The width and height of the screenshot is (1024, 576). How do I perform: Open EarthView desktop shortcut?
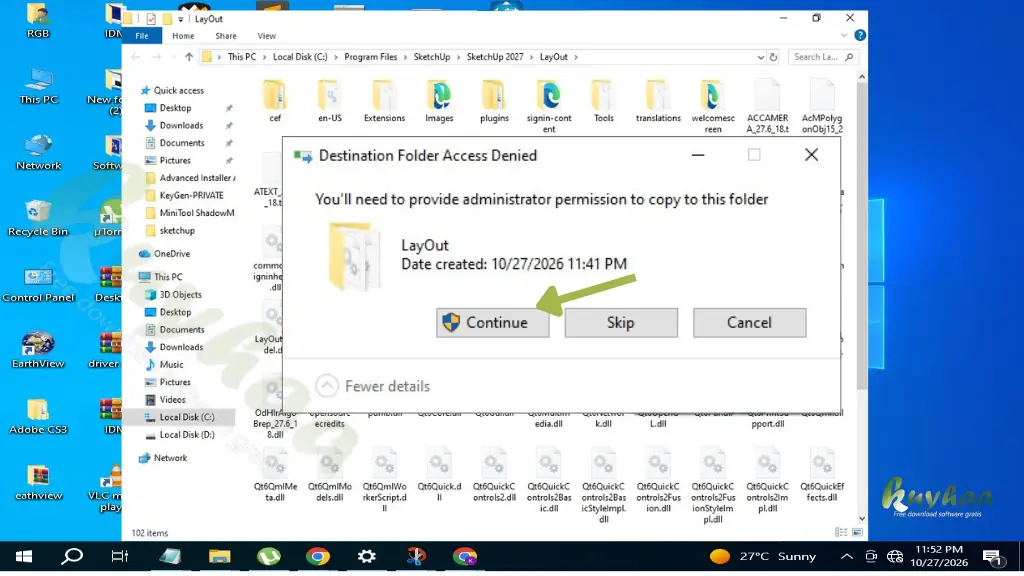click(x=38, y=351)
